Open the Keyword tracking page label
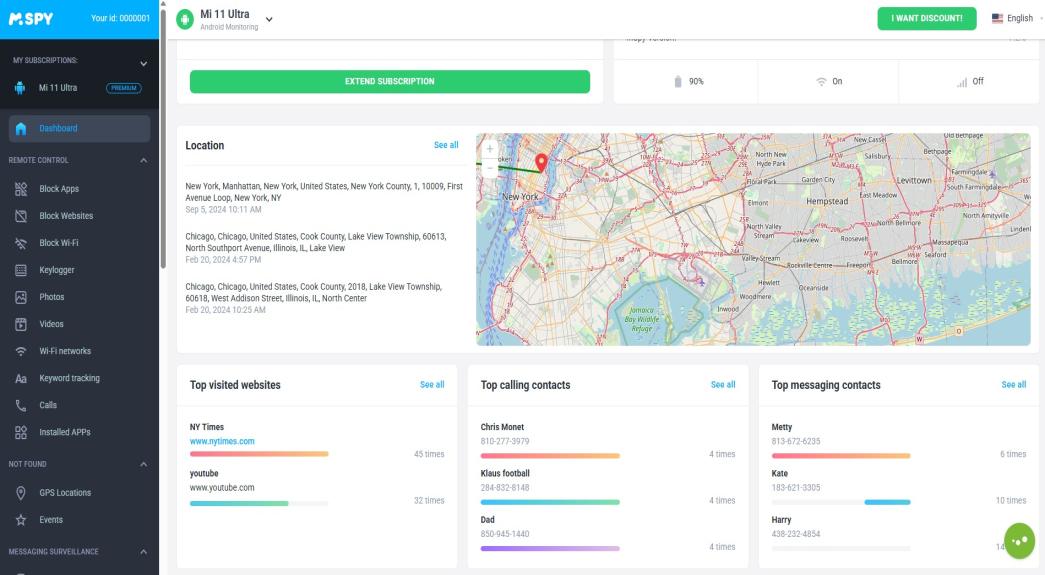This screenshot has height=575, width=1045. click(x=69, y=378)
